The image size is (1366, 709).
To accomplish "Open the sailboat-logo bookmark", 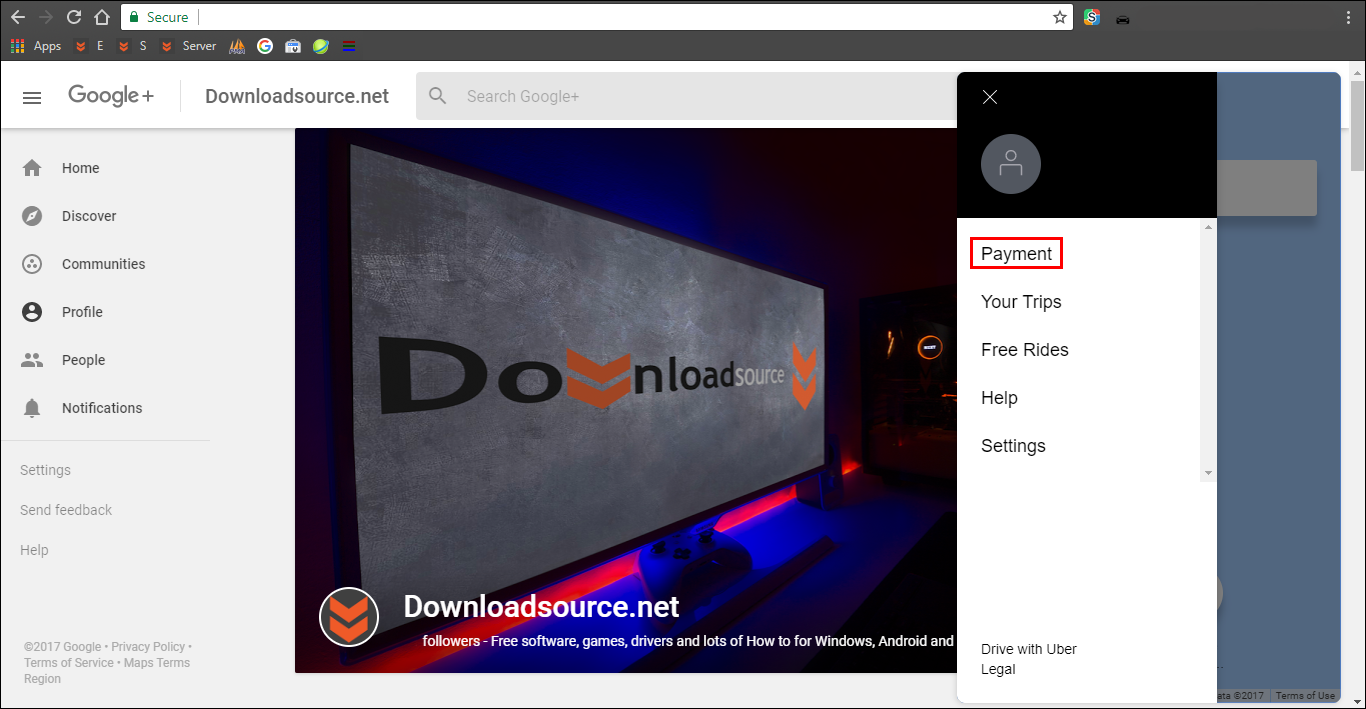I will 237,46.
